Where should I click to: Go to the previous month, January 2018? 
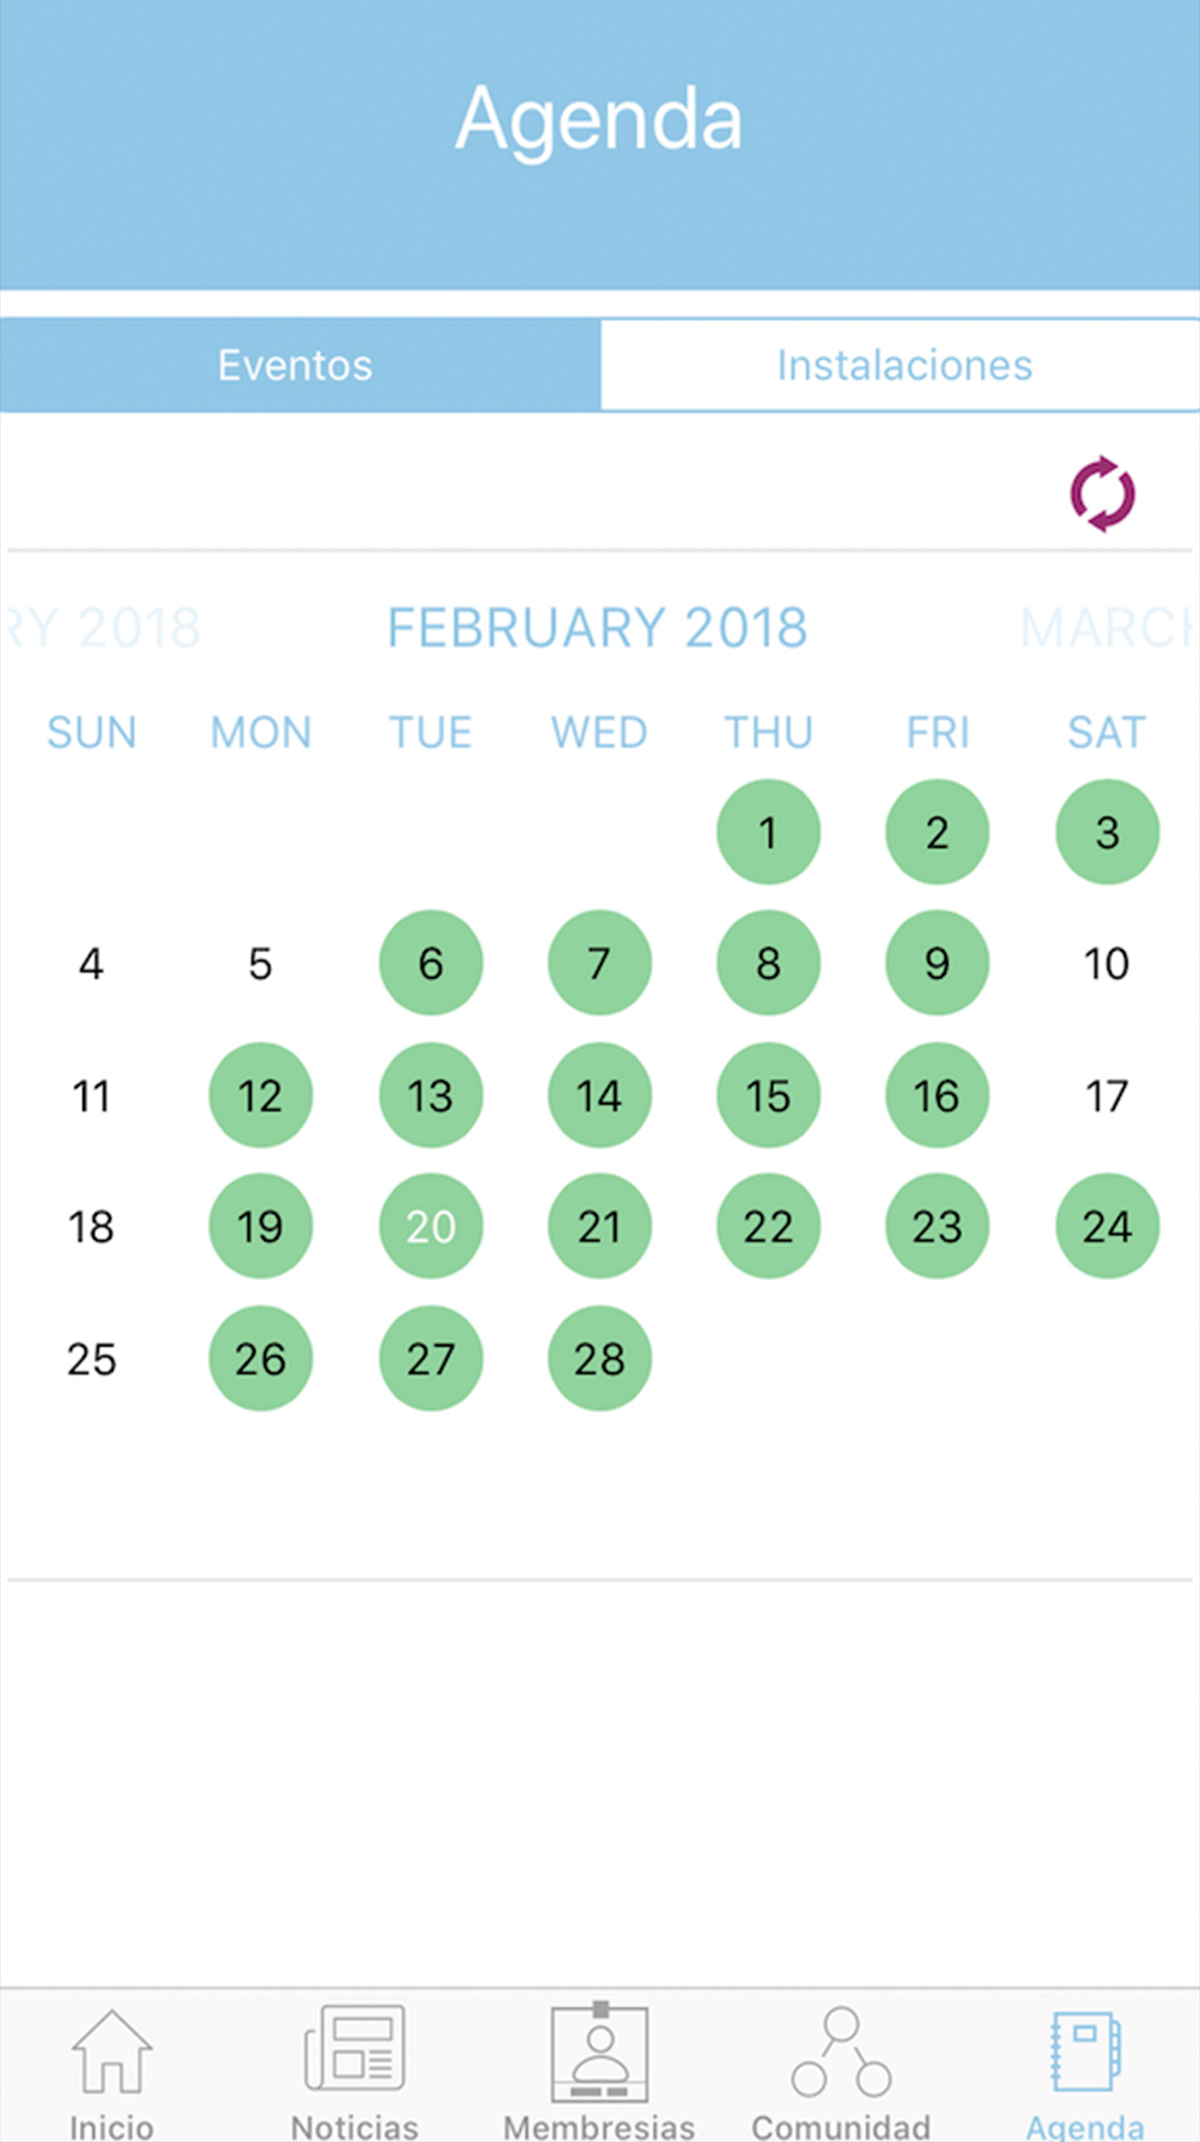pos(105,628)
